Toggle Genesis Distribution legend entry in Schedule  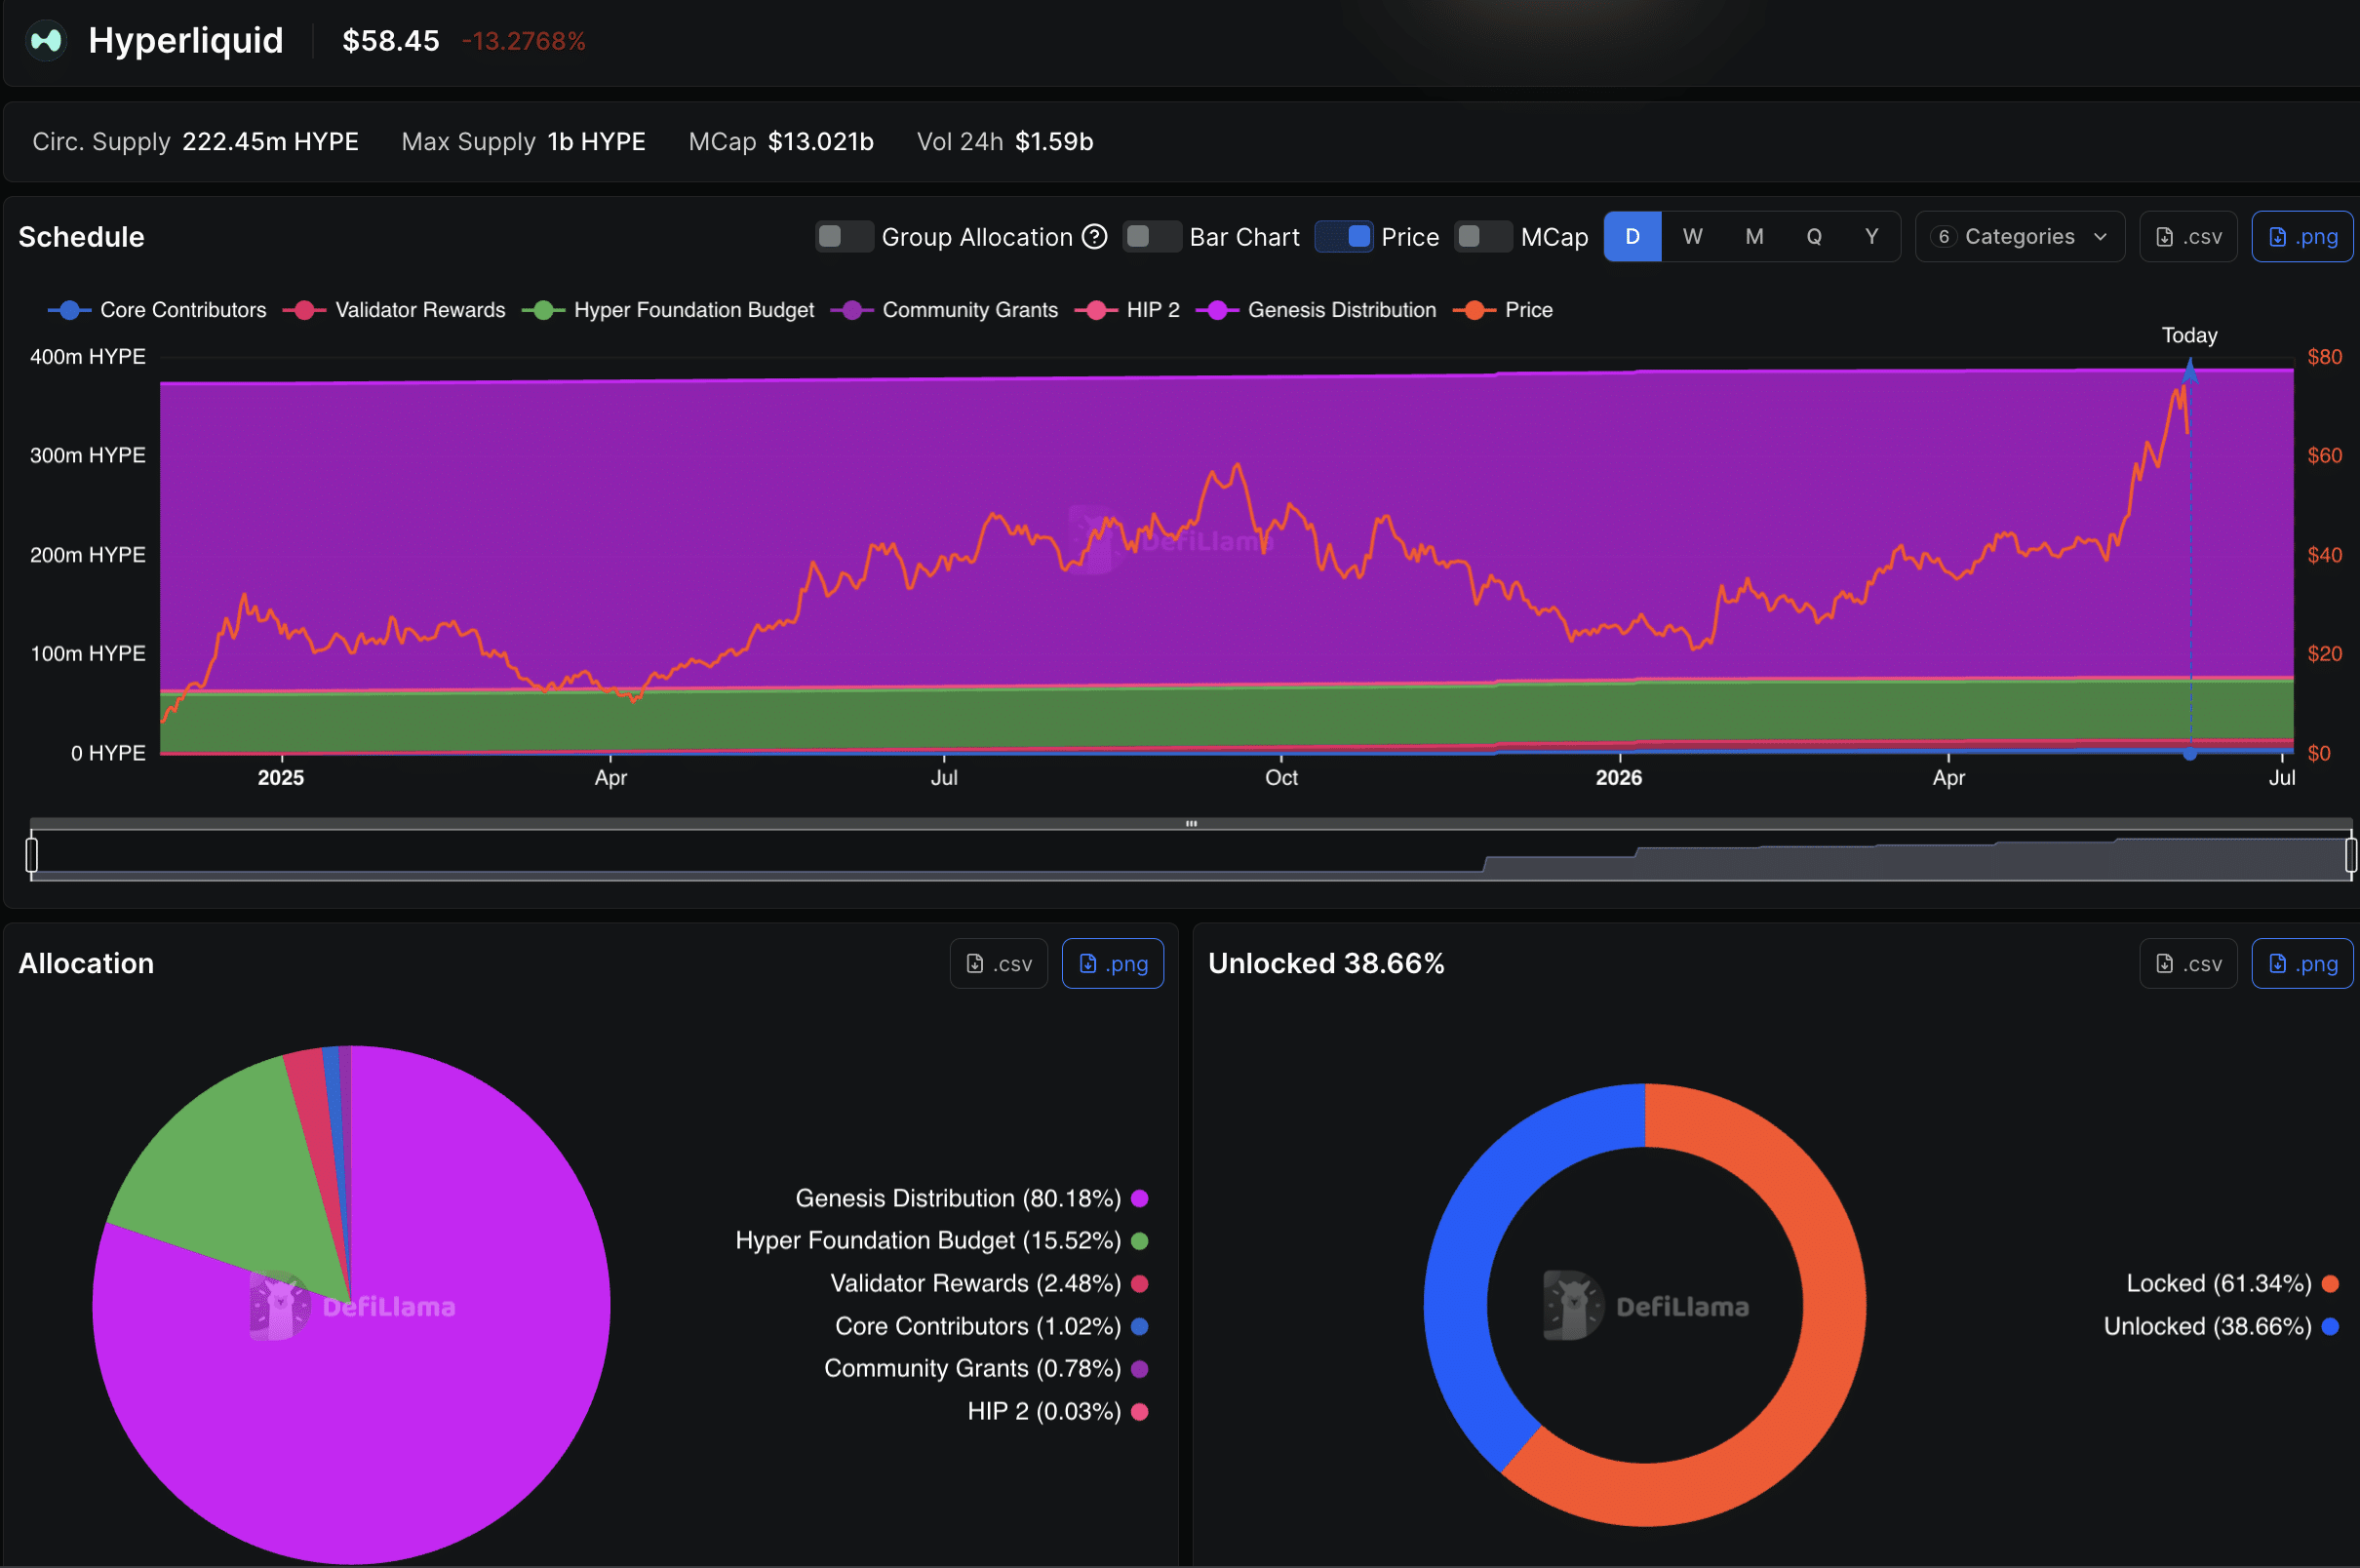[1316, 310]
